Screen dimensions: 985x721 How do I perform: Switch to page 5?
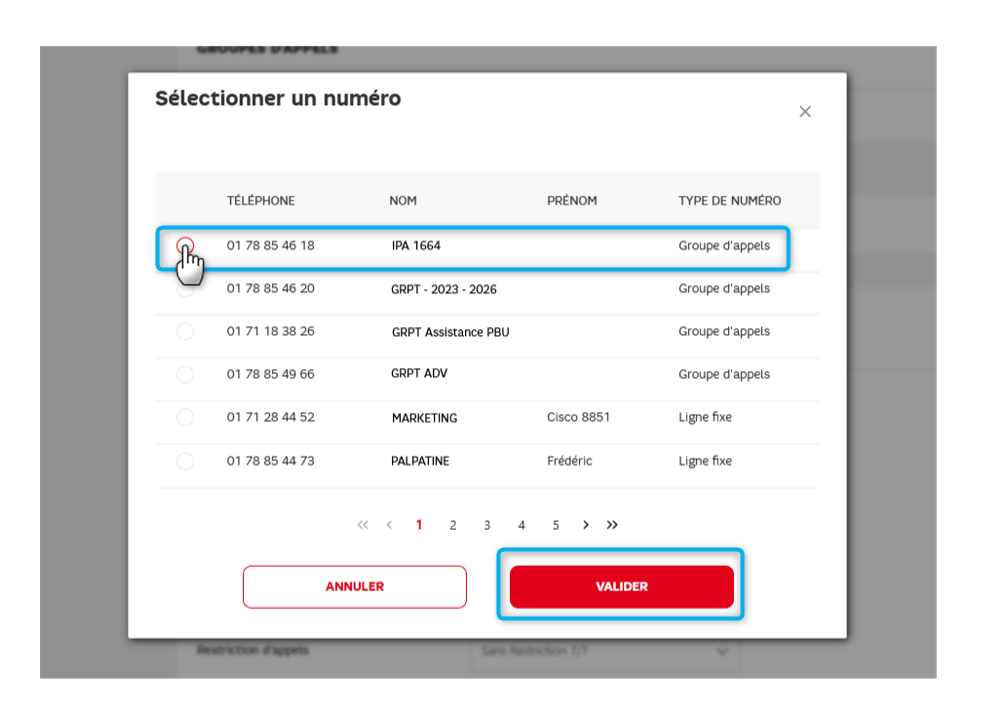click(x=555, y=525)
